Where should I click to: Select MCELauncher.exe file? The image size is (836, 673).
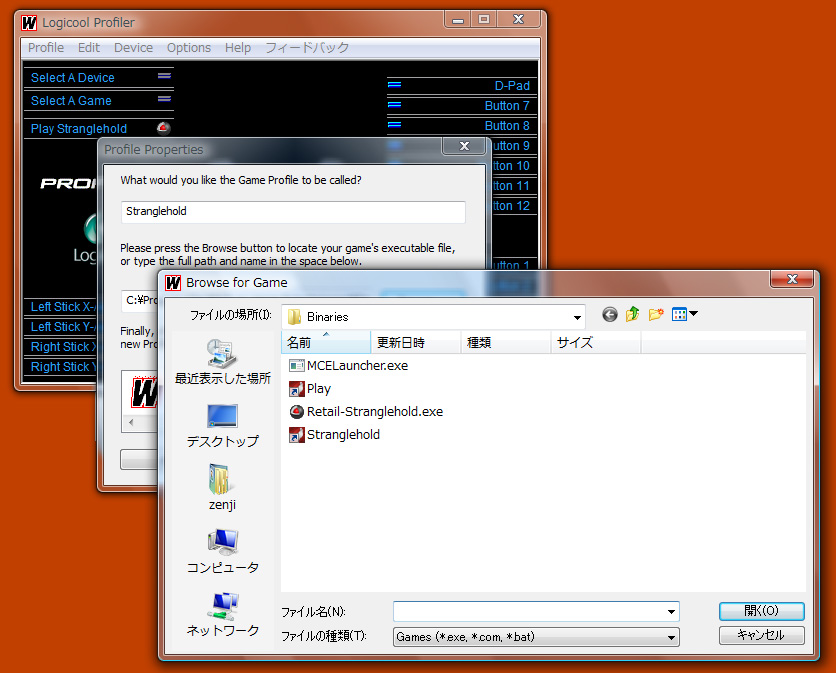click(x=348, y=365)
